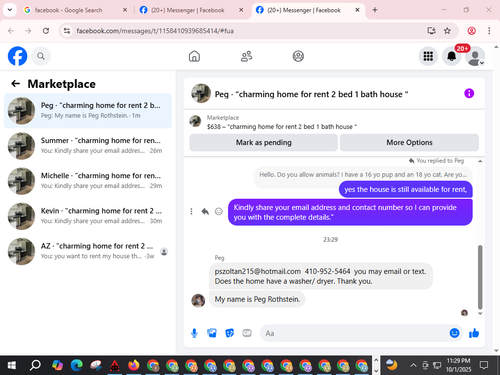This screenshot has width=500, height=375.
Task: Open AZ conversation in Marketplace list
Action: [88, 251]
